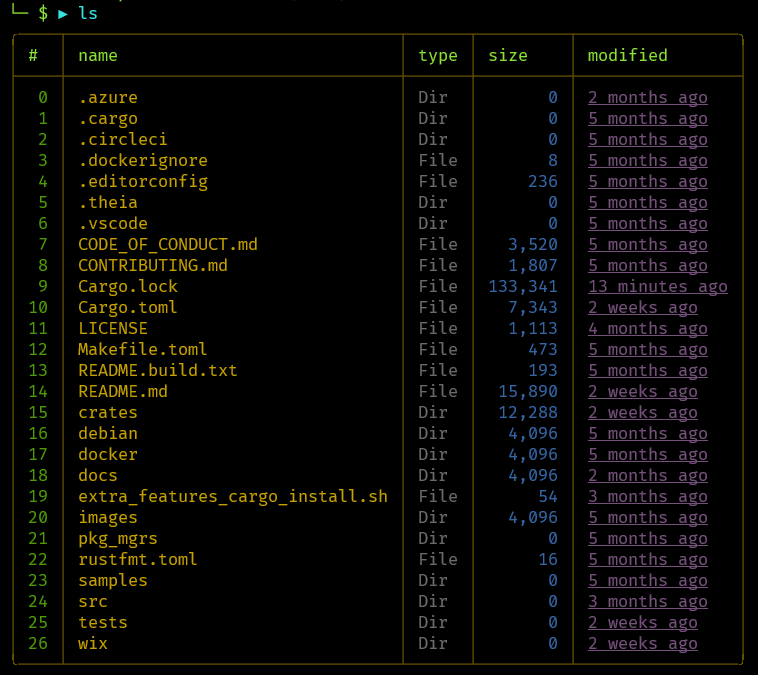Click CODE_OF_CONDUCT.md file name
Viewport: 758px width, 675px height.
click(x=168, y=244)
